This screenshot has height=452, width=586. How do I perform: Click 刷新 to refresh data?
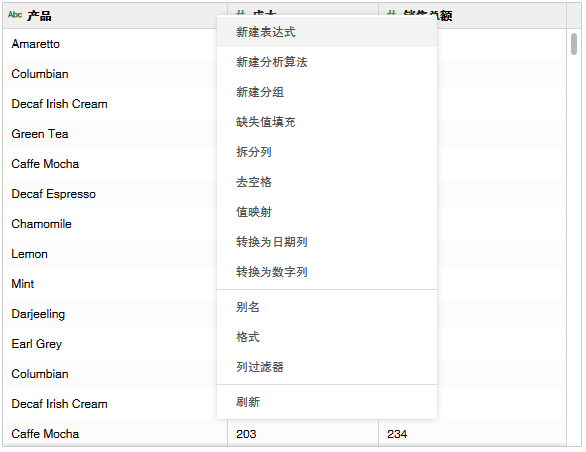[327, 402]
